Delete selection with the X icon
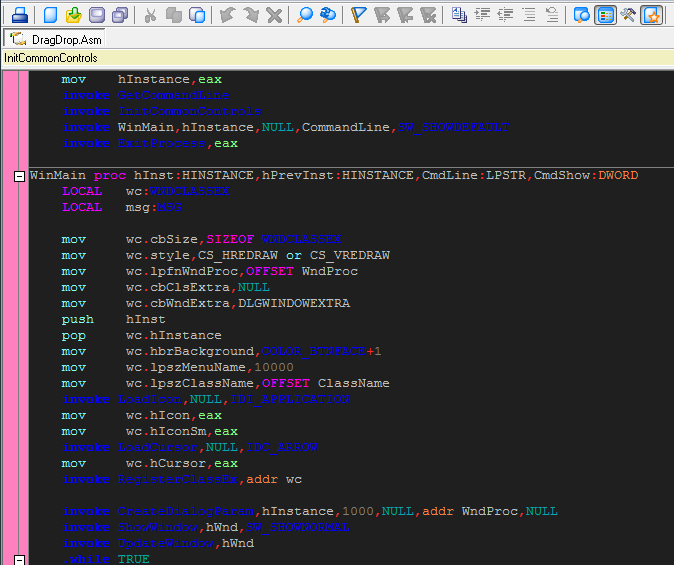The width and height of the screenshot is (674, 565). click(274, 15)
